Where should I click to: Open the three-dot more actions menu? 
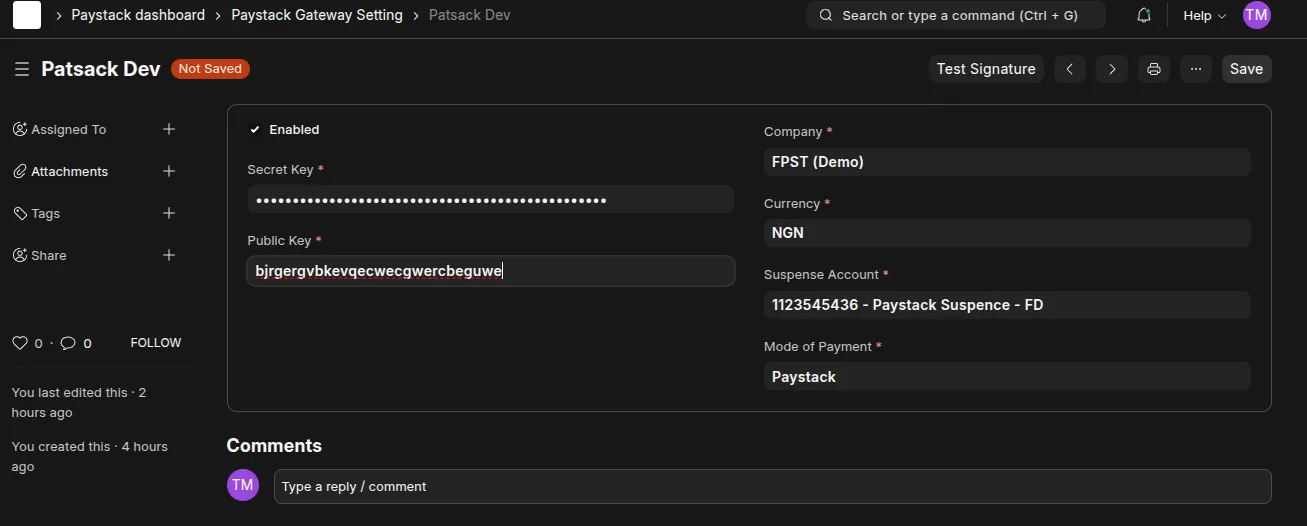1196,69
